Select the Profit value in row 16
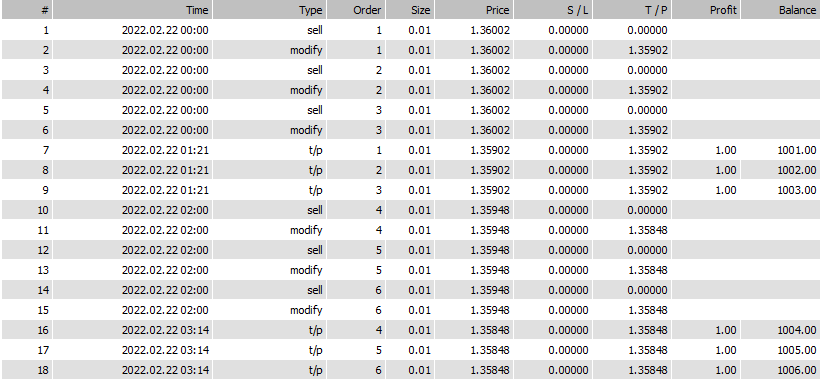The image size is (822, 379). (x=726, y=330)
